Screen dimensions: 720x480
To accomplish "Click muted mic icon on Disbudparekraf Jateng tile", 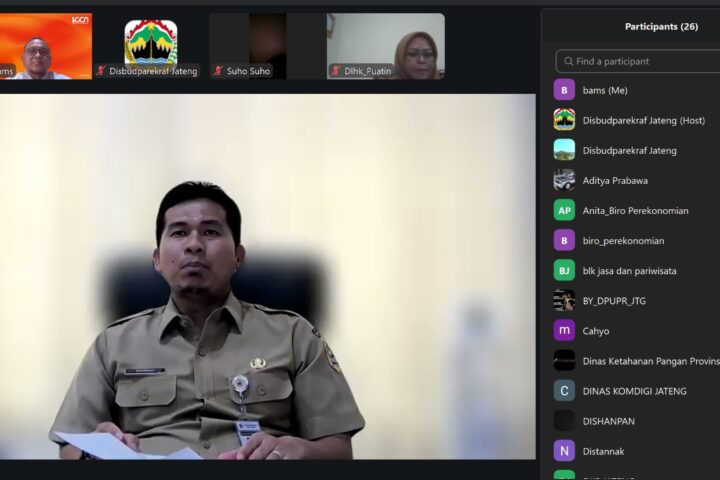I will pos(101,71).
